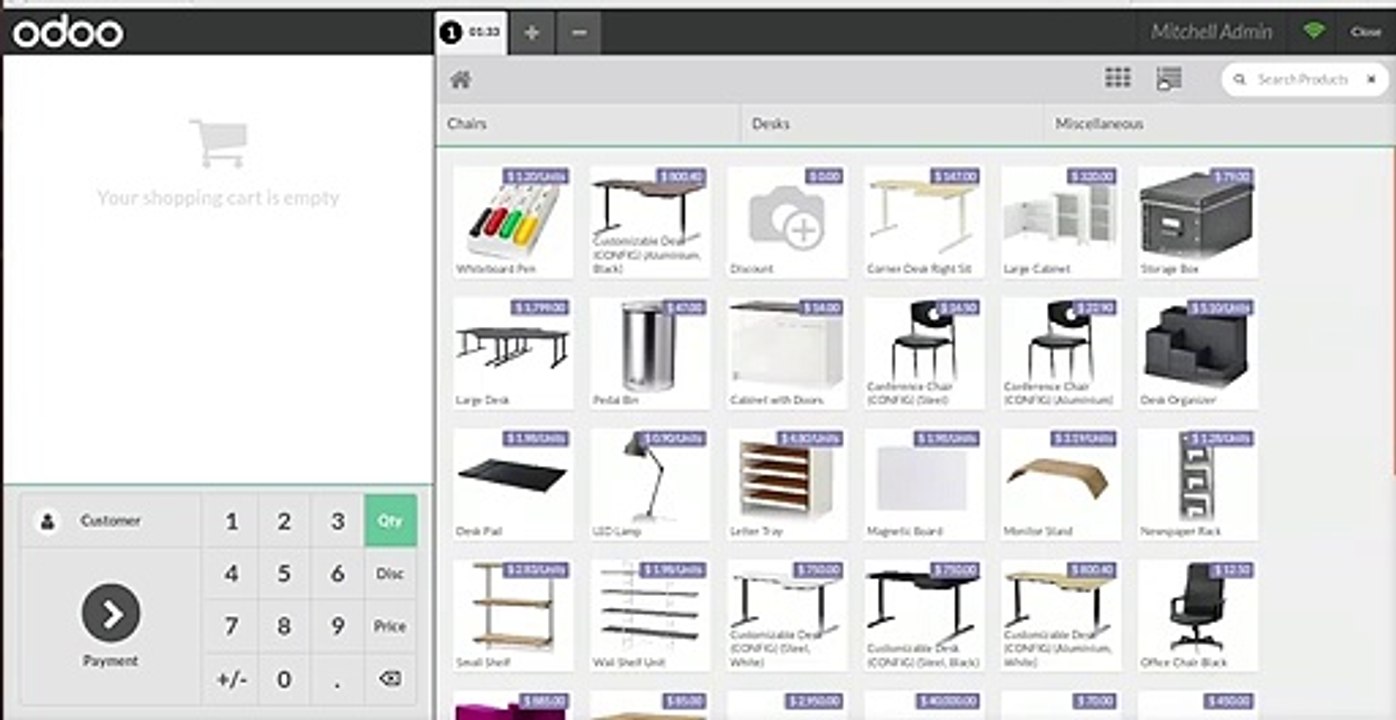Add Corner Desk Right Sit product

pyautogui.click(x=924, y=222)
